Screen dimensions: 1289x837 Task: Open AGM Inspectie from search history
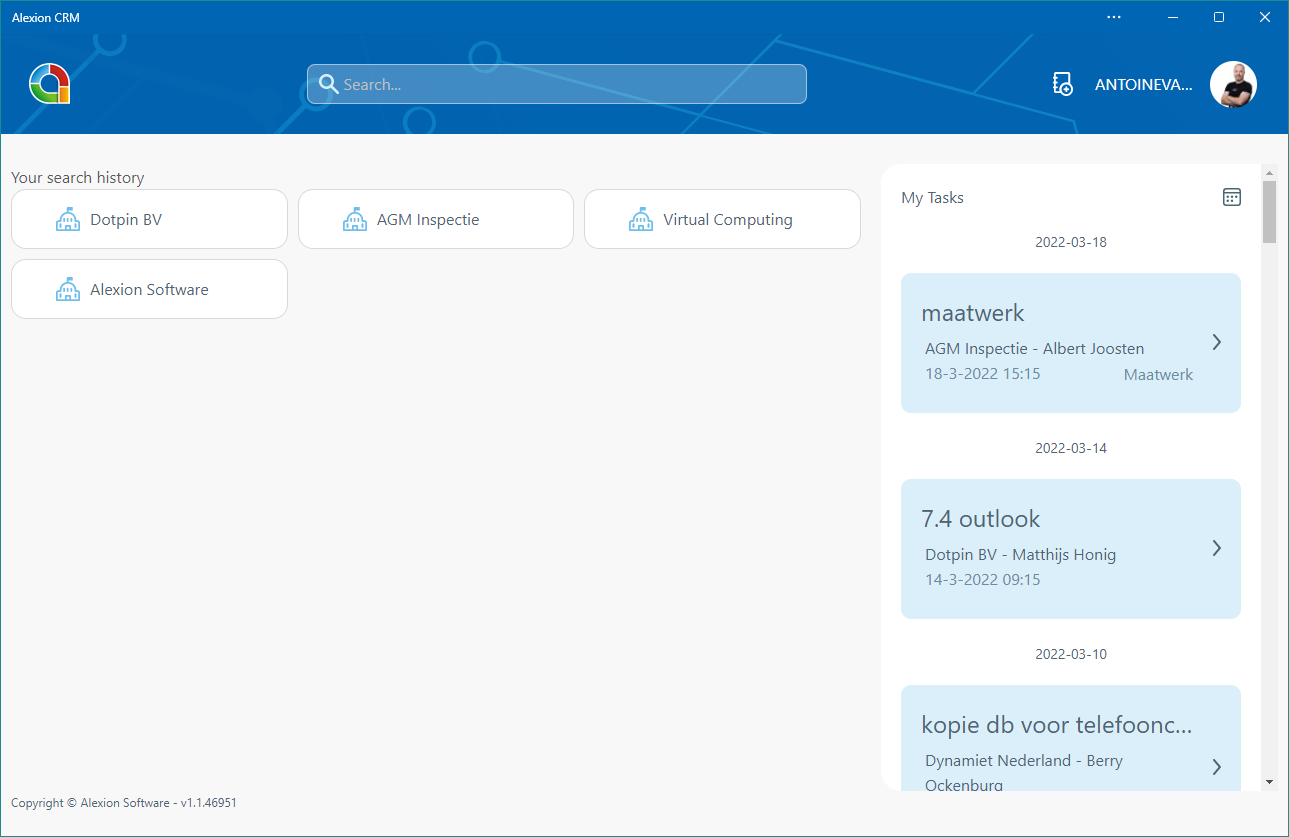pyautogui.click(x=436, y=219)
